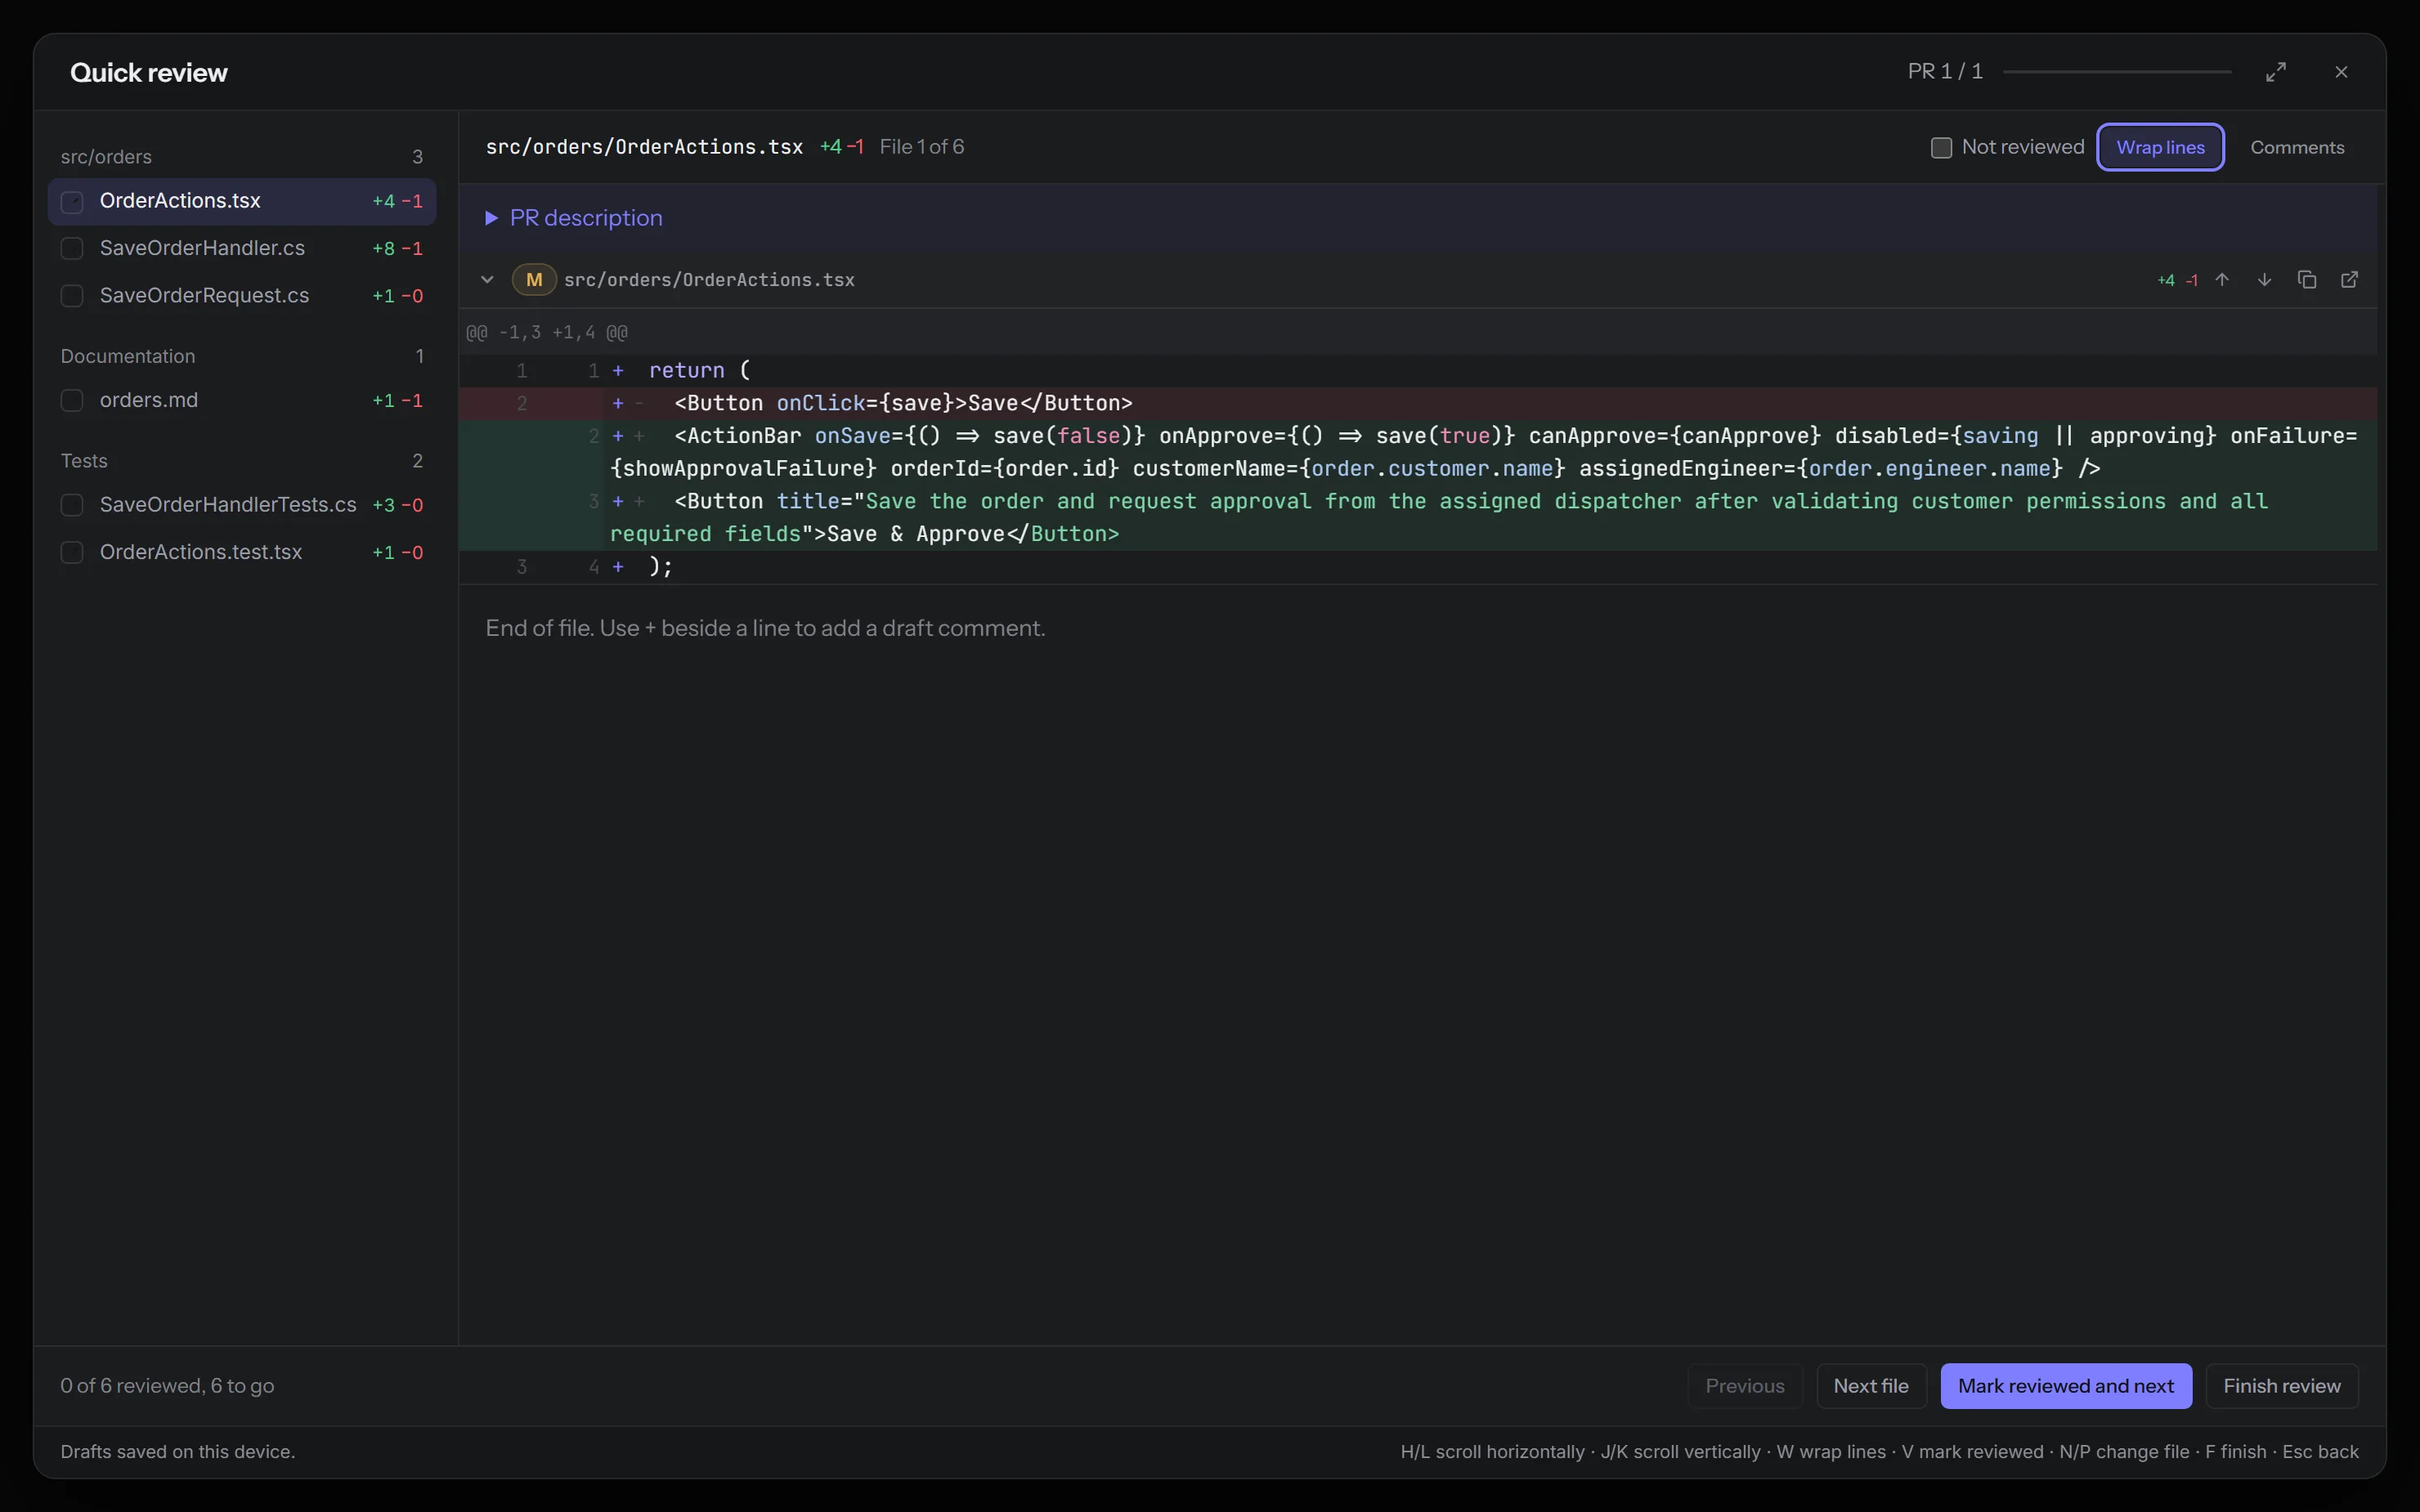Image resolution: width=2420 pixels, height=1512 pixels.
Task: Click the Finish review button
Action: pos(2282,1386)
